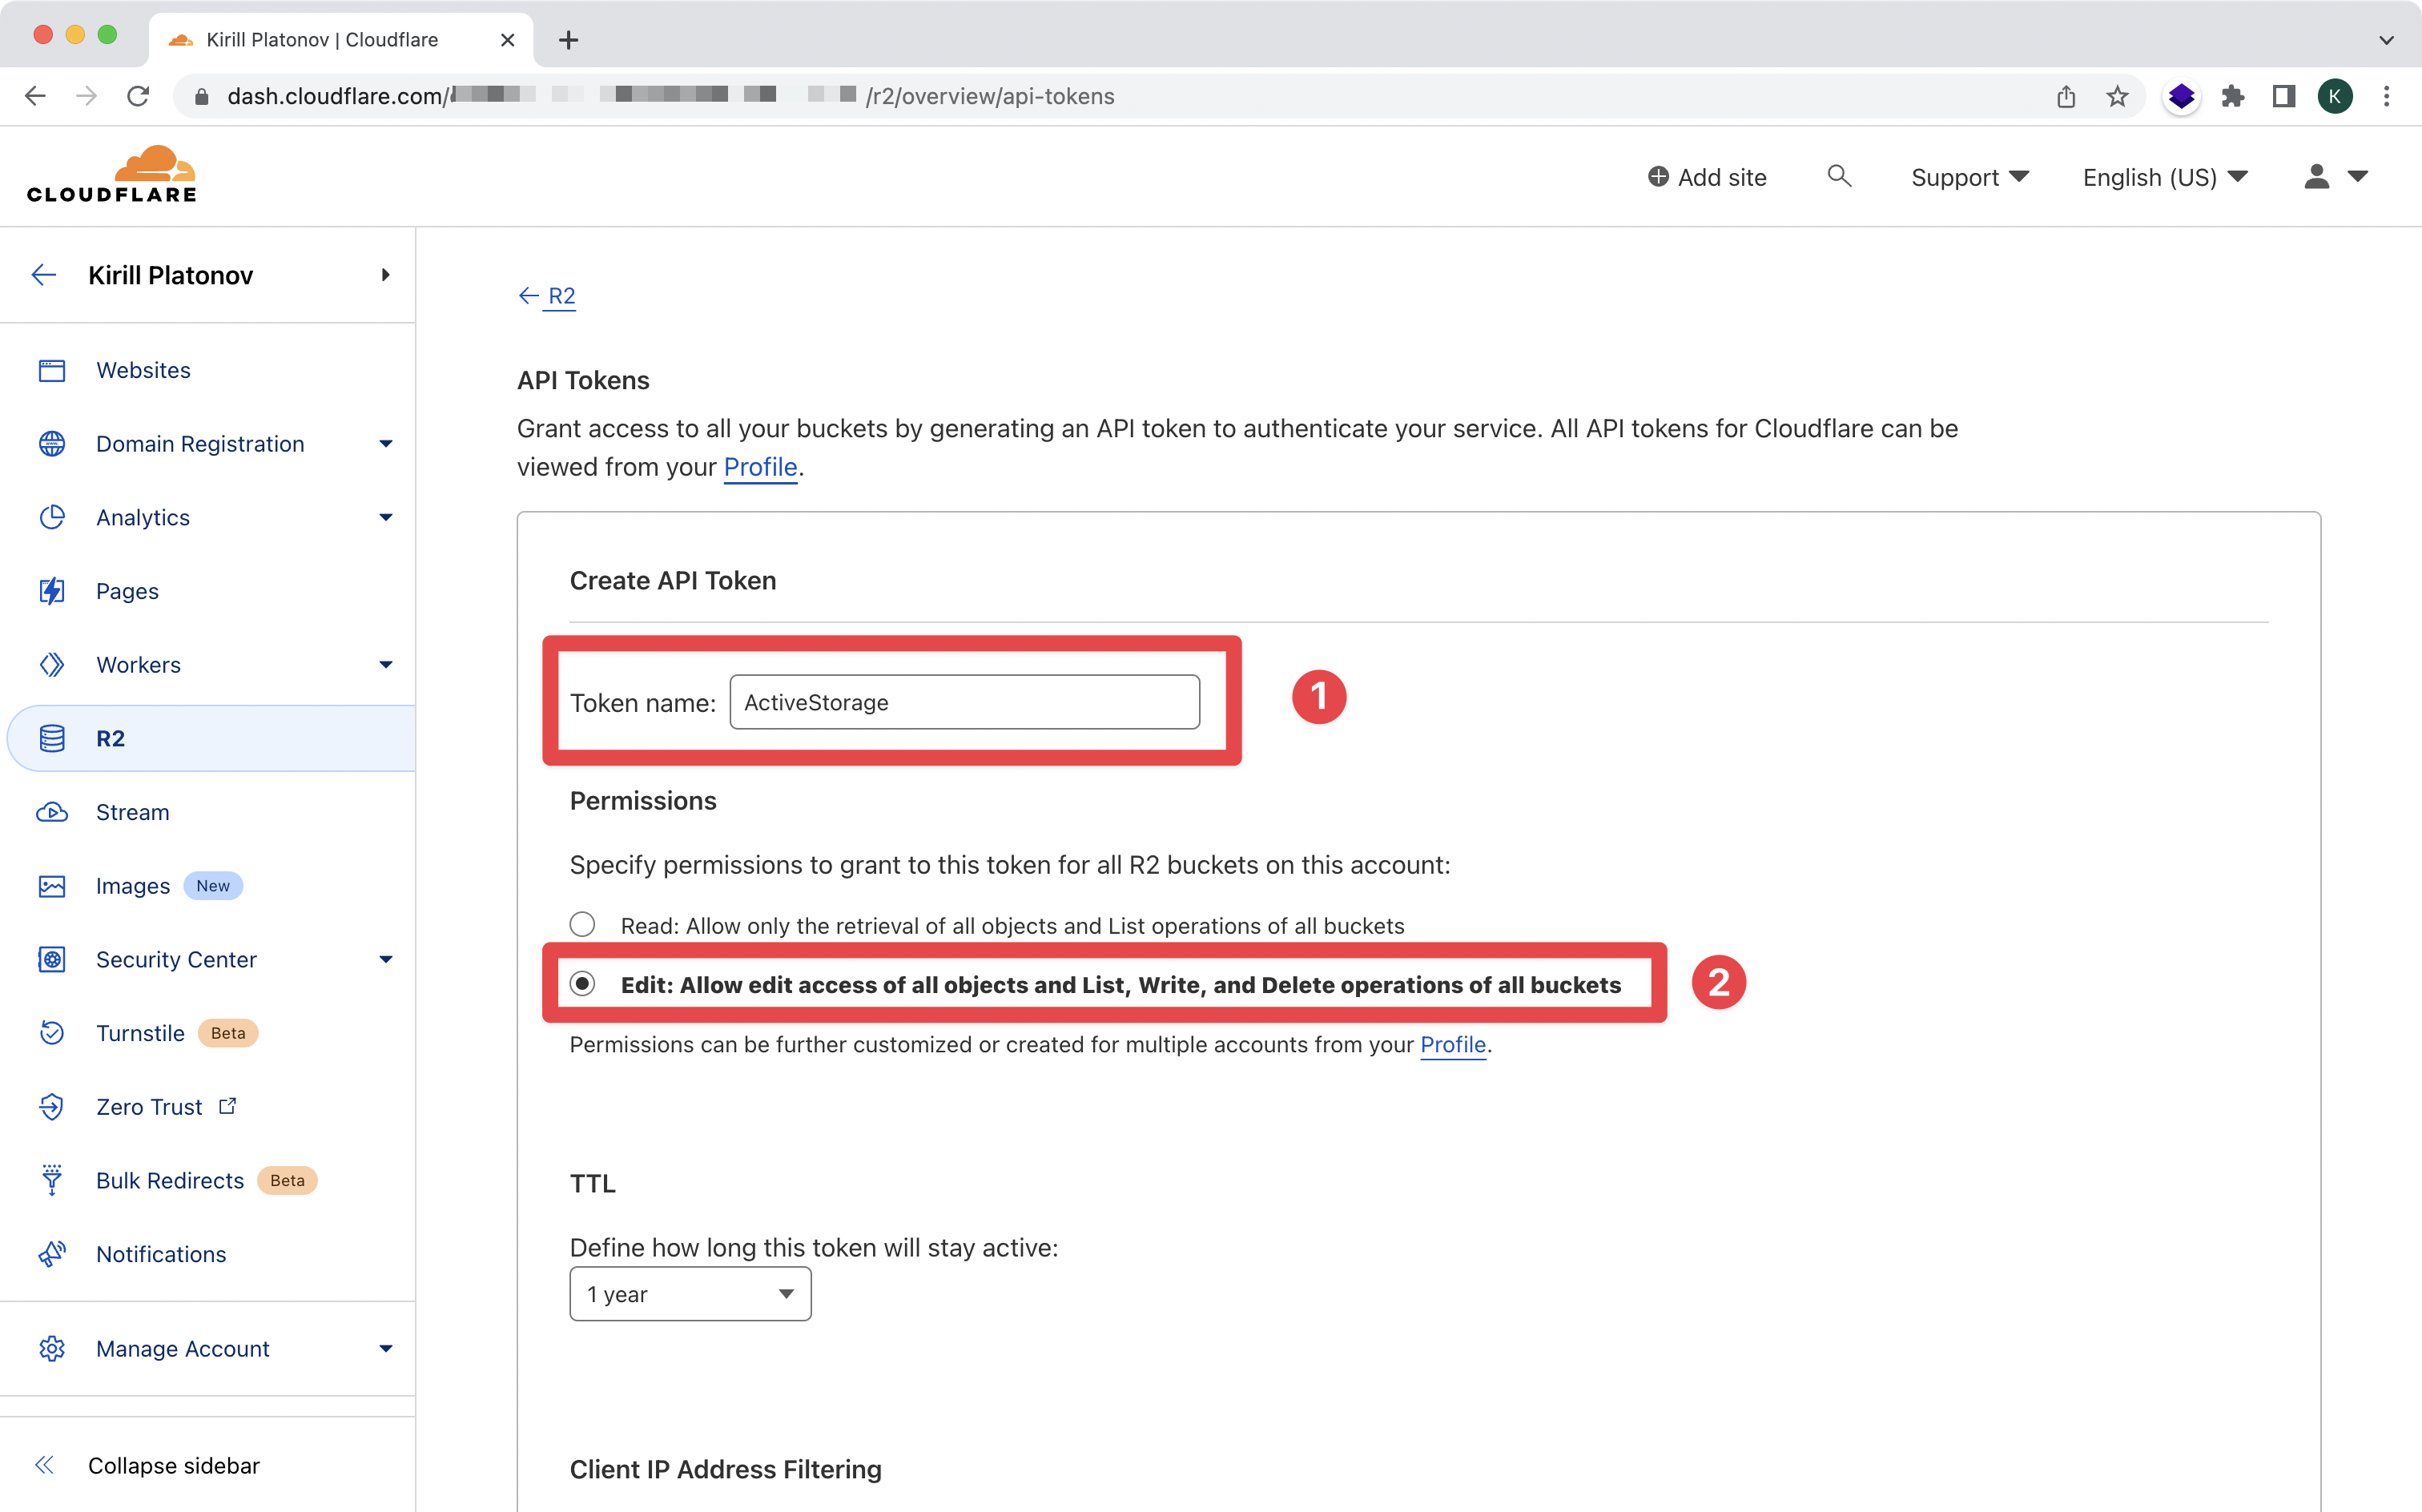Click the Stream cloud icon
The width and height of the screenshot is (2422, 1512).
pyautogui.click(x=52, y=812)
